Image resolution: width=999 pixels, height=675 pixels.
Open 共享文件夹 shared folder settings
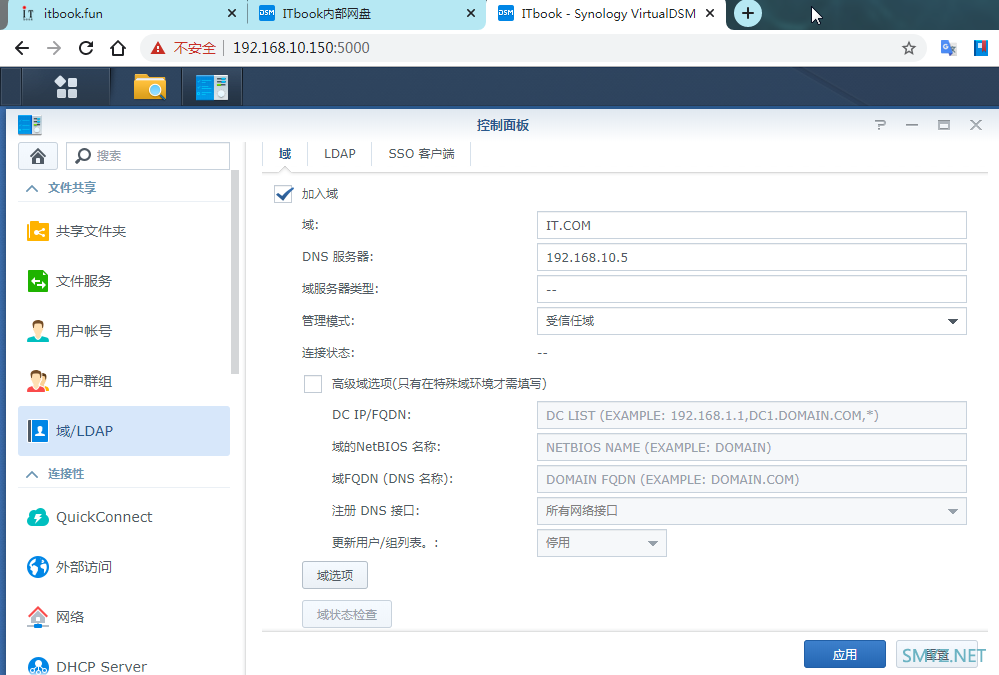pyautogui.click(x=90, y=231)
